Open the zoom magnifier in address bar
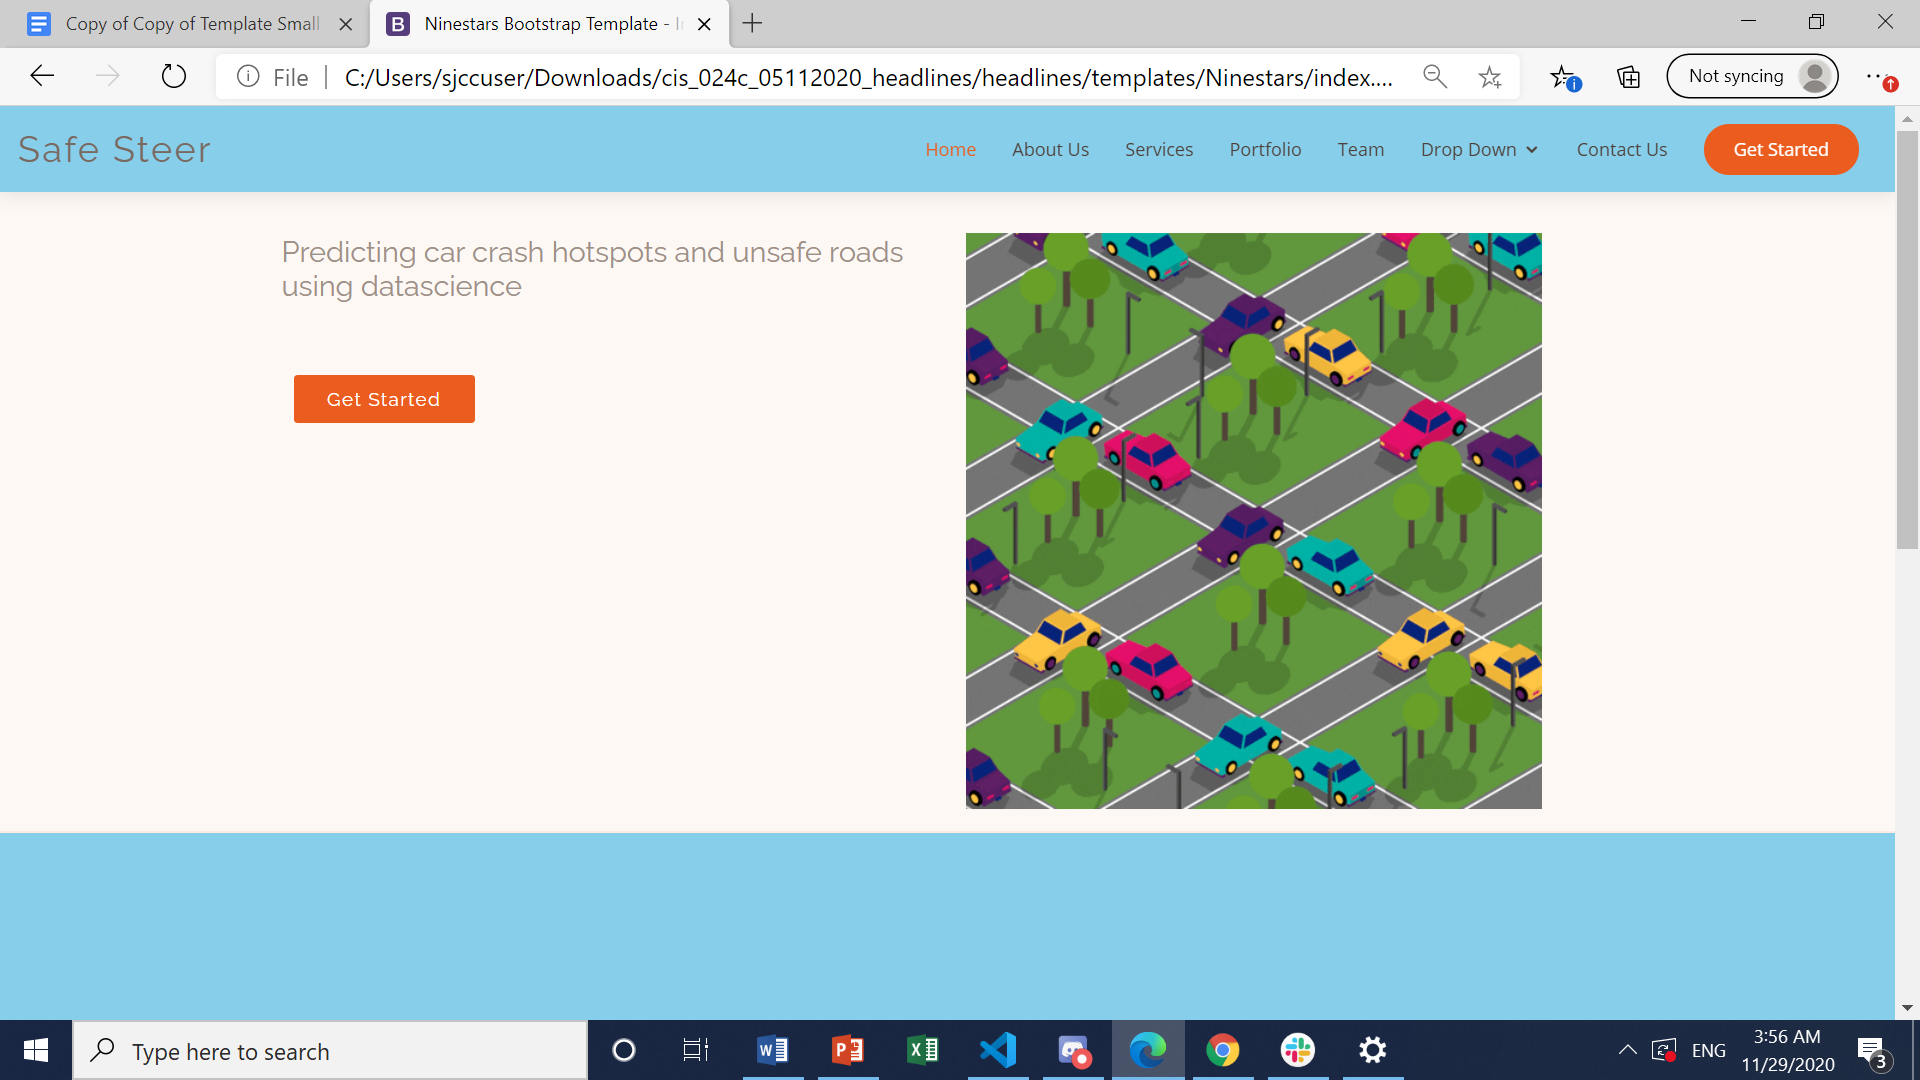This screenshot has width=1920, height=1080. [1434, 77]
